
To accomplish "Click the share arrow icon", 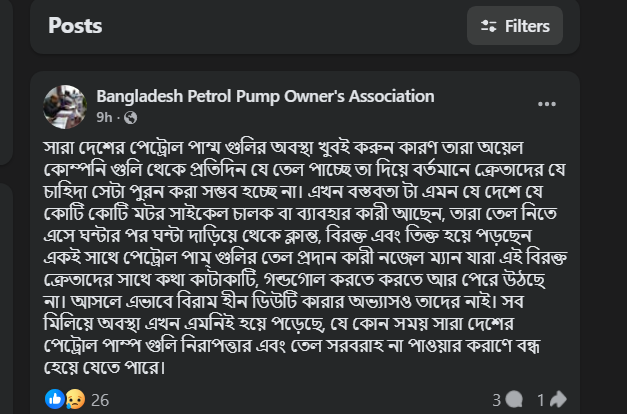I will [558, 399].
